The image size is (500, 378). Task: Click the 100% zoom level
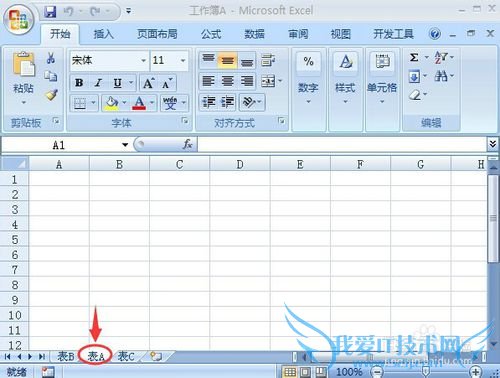(x=349, y=371)
